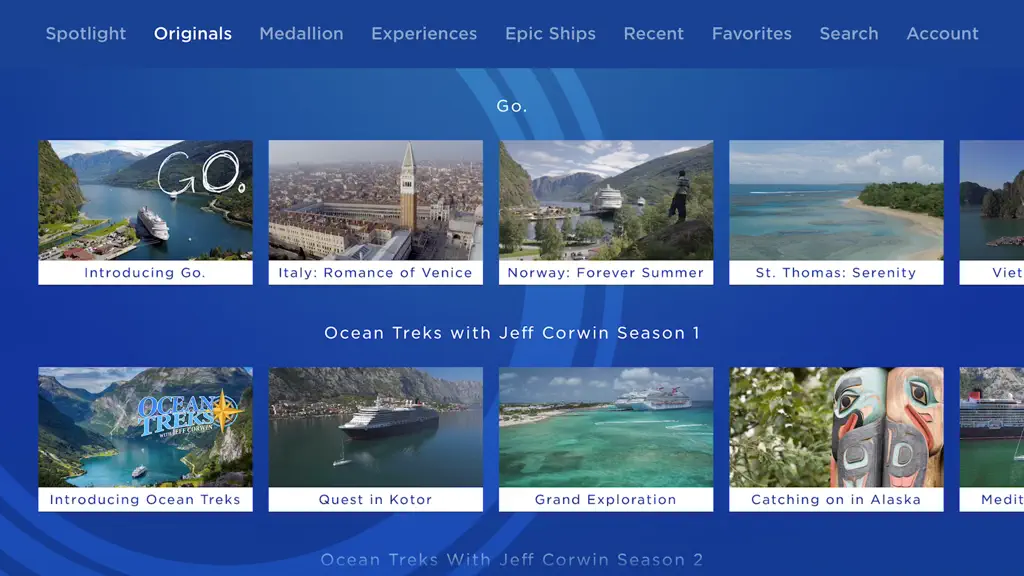The height and width of the screenshot is (576, 1024).
Task: Click the Italy: Romance of Venice caption
Action: (376, 273)
